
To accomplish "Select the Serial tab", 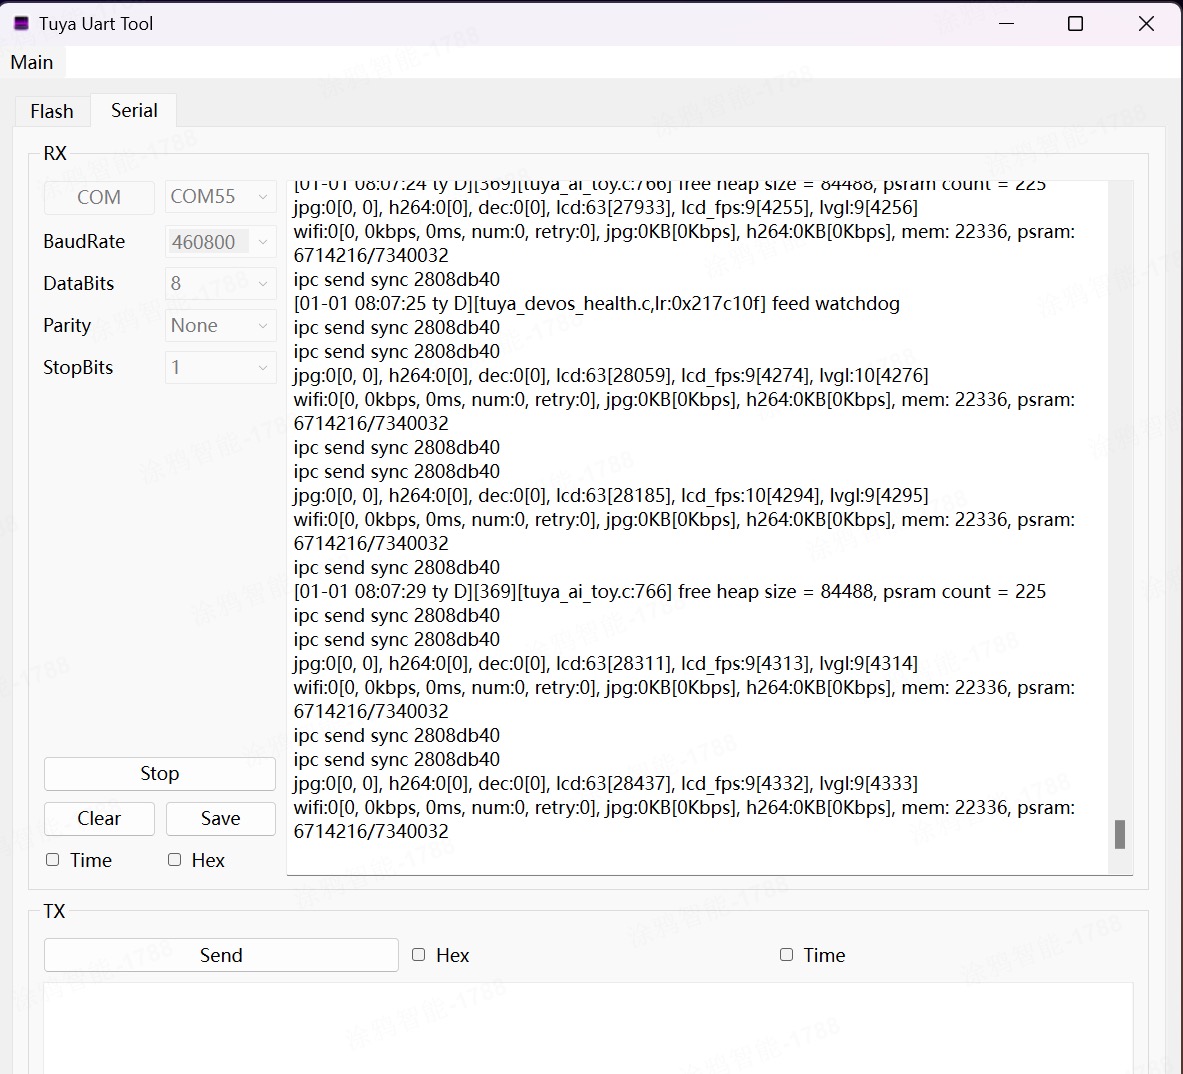I will [134, 110].
